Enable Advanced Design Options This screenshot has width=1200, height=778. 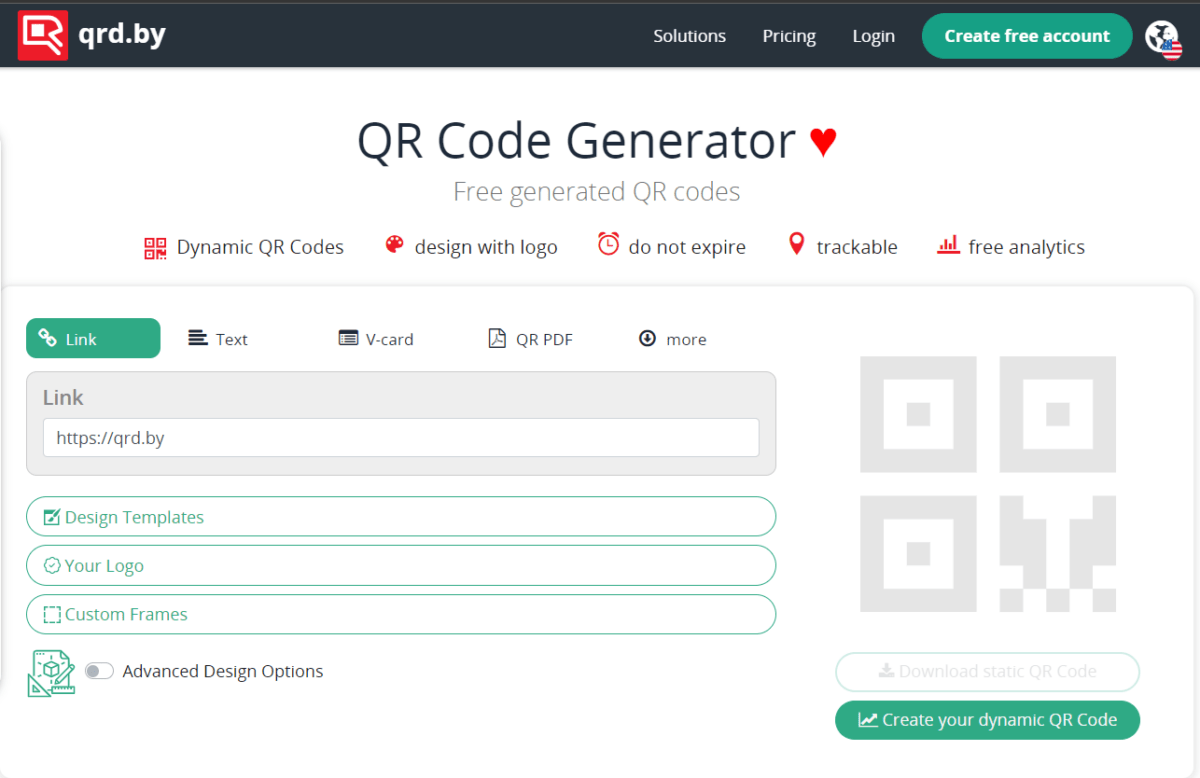[99, 671]
